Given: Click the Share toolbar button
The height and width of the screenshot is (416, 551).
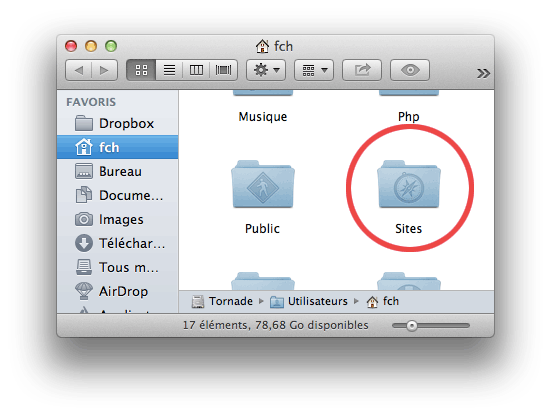Looking at the screenshot, I should (x=362, y=70).
